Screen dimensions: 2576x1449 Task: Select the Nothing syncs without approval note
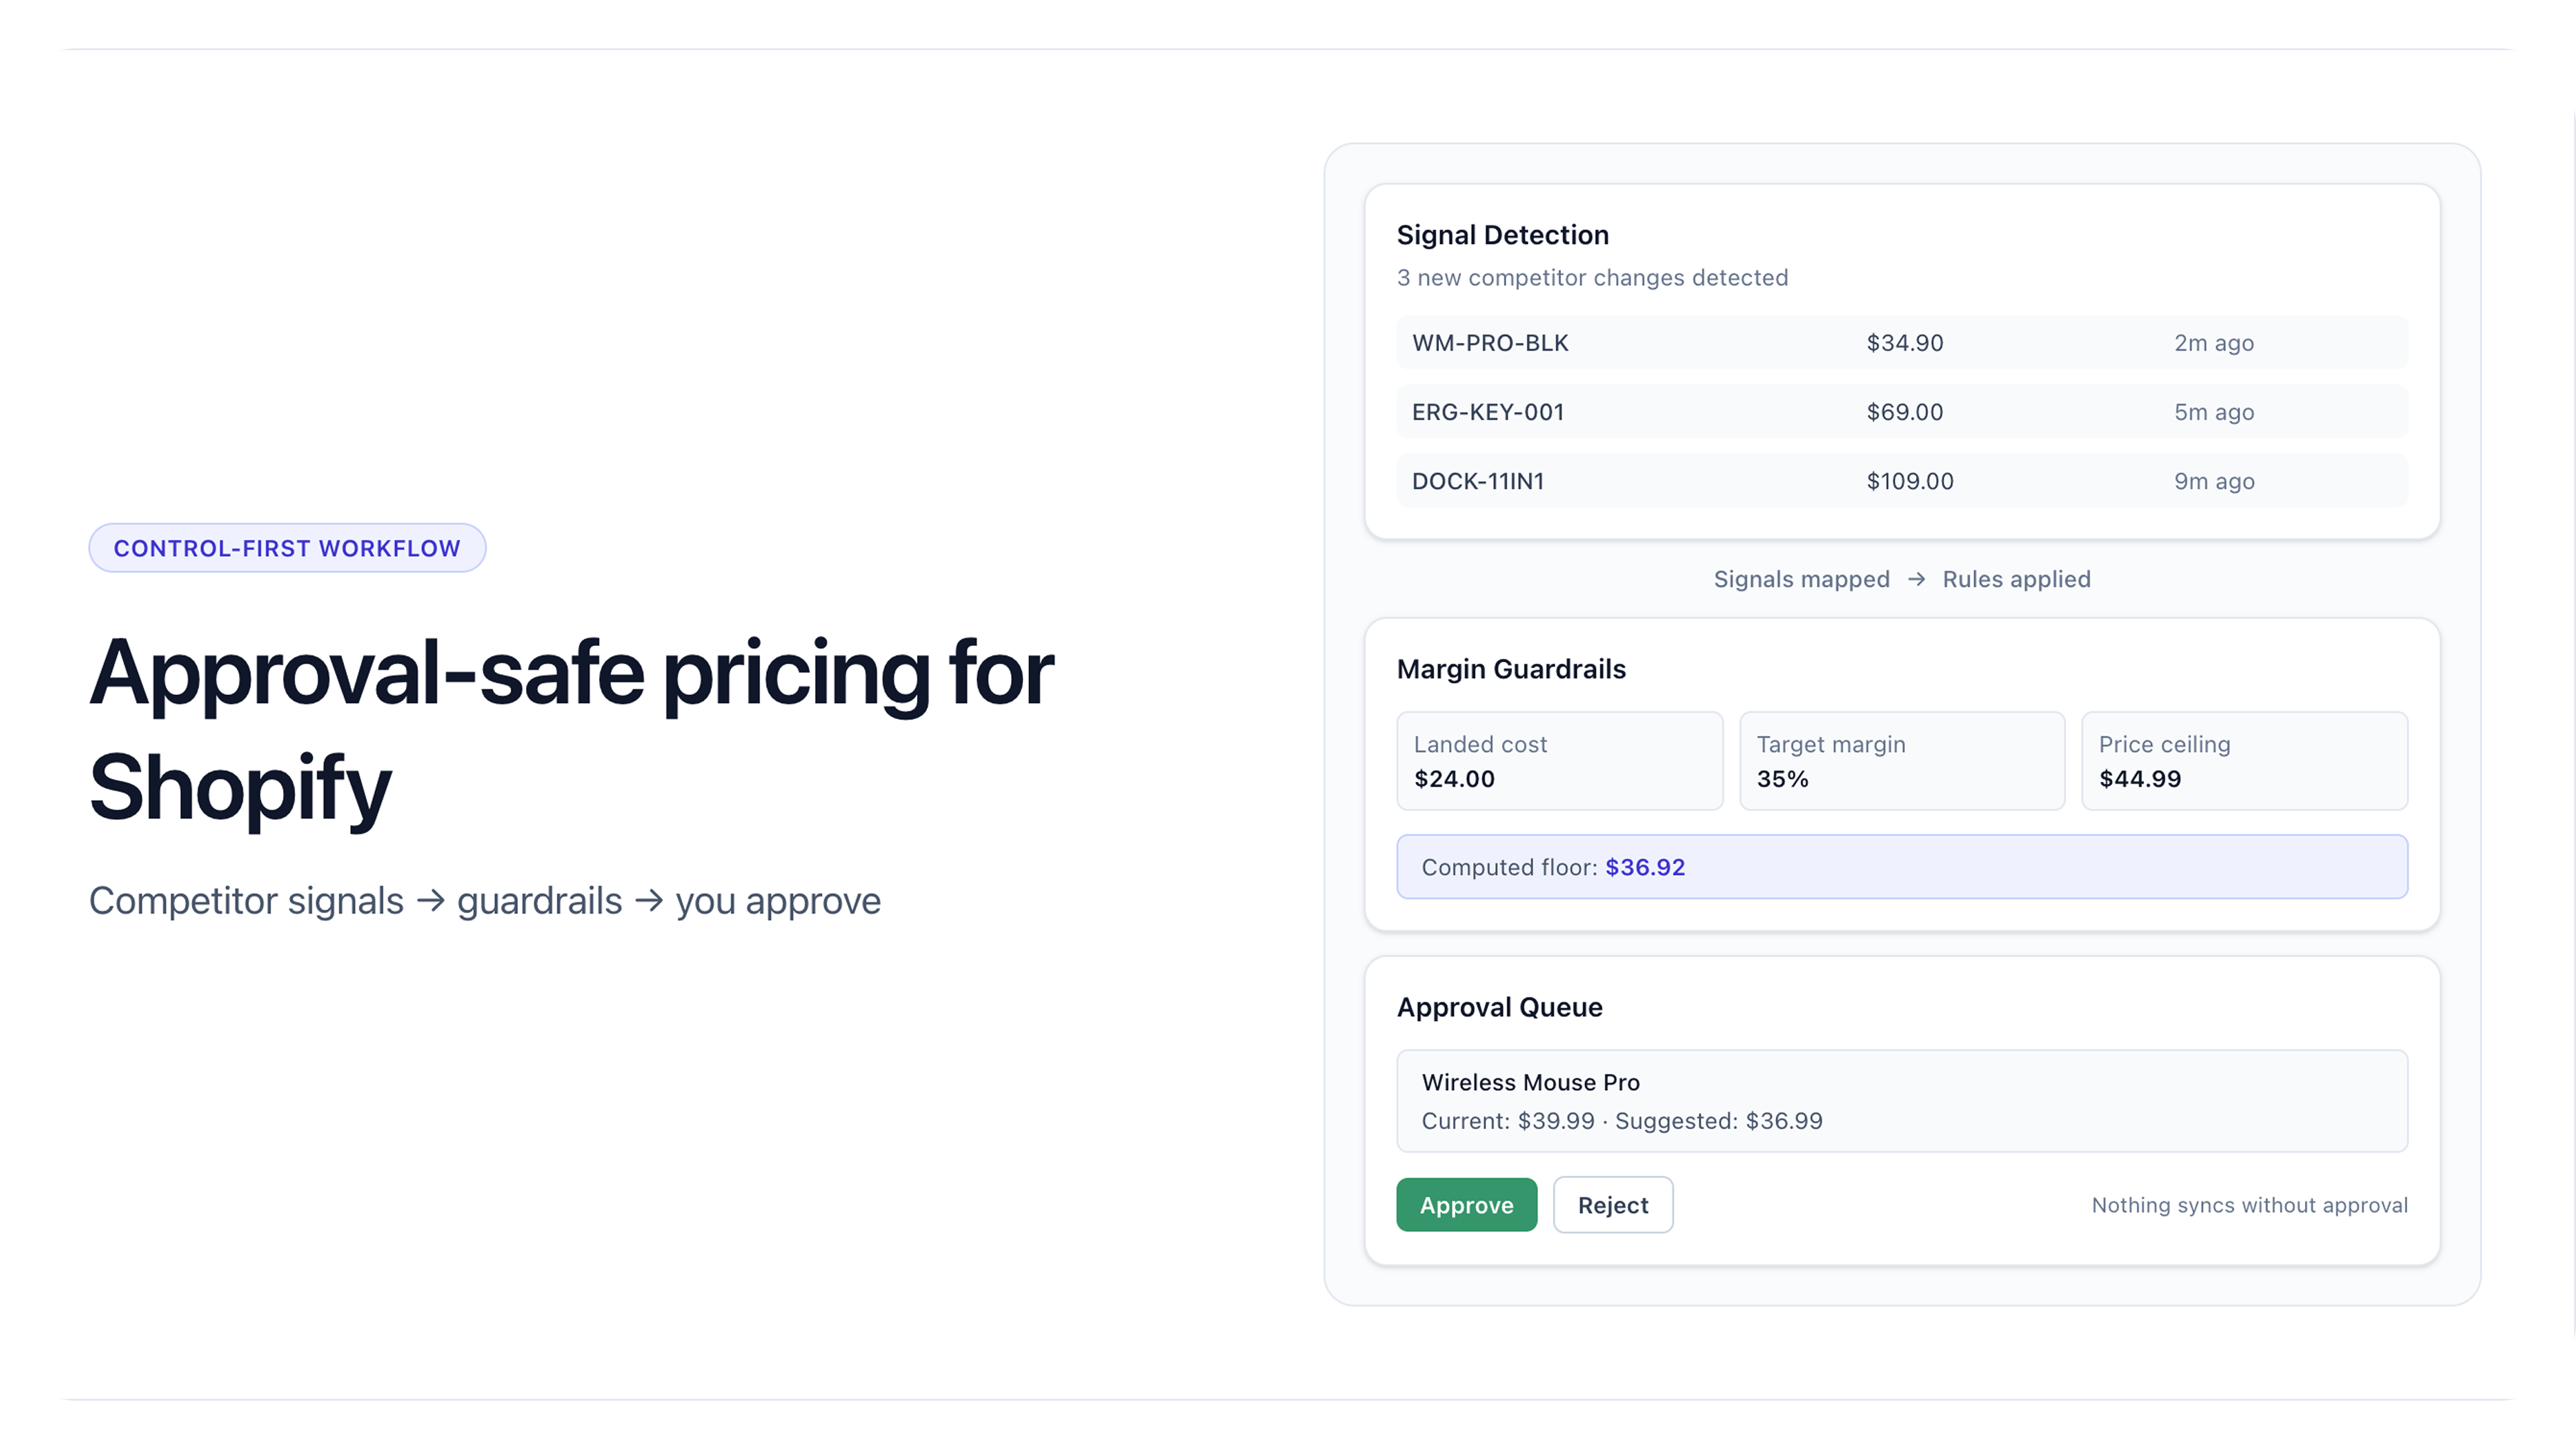click(2249, 1205)
